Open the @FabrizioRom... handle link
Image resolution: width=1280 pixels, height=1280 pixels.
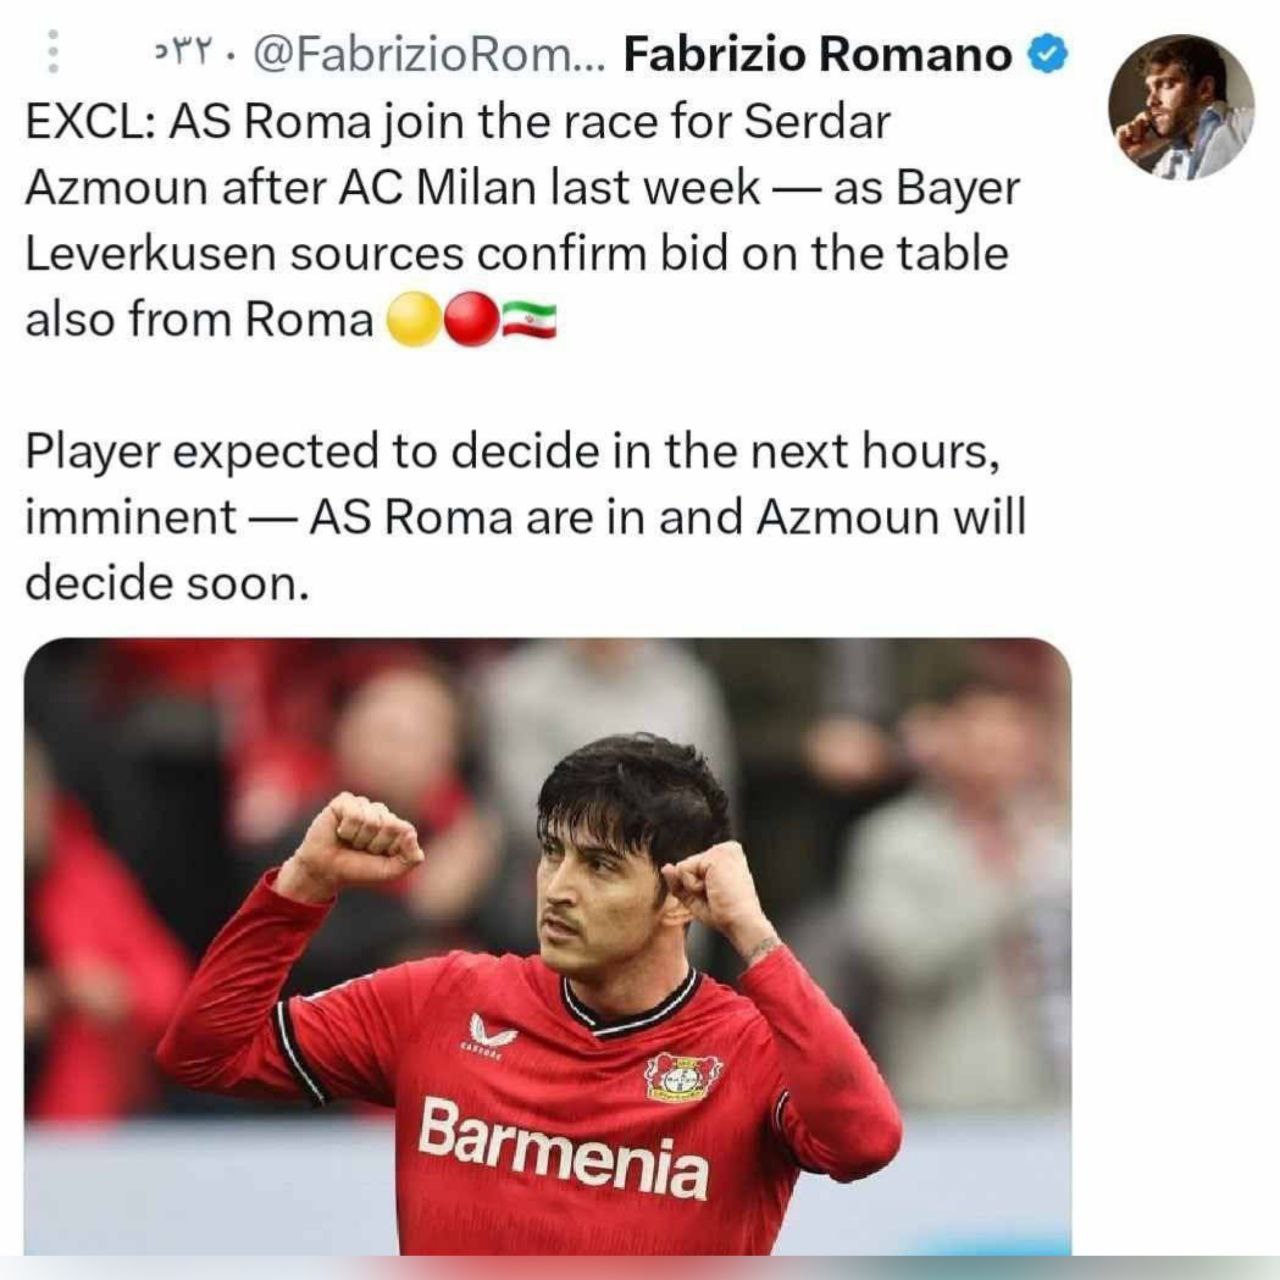(x=431, y=55)
